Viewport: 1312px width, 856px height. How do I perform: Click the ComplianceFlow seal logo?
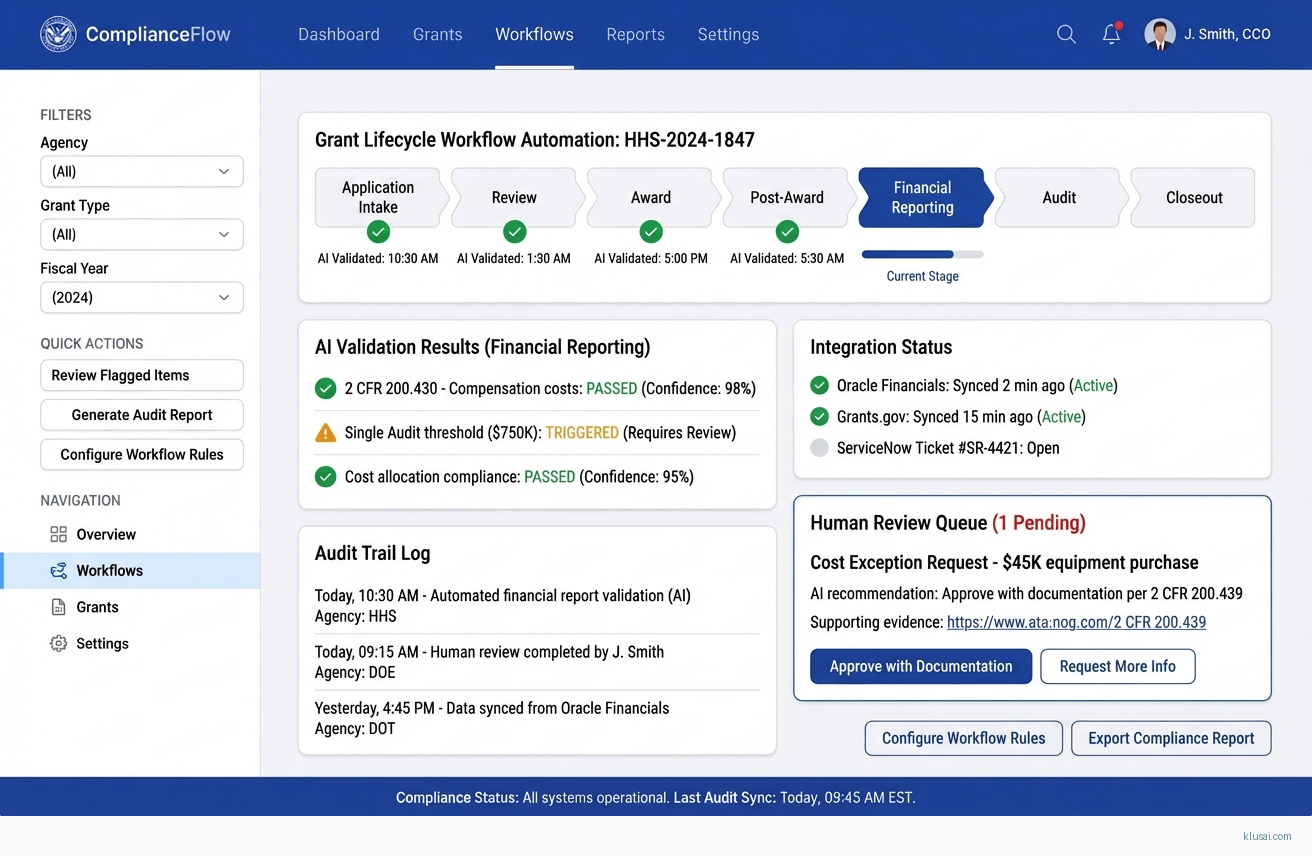(58, 34)
